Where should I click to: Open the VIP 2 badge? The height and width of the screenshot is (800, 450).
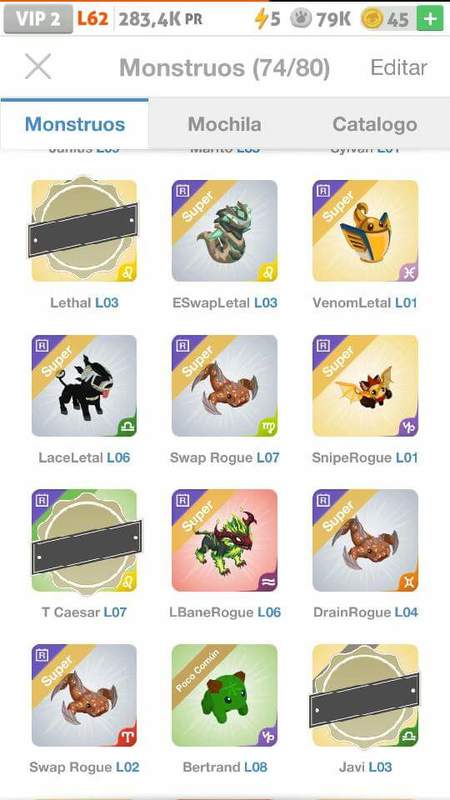(38, 19)
